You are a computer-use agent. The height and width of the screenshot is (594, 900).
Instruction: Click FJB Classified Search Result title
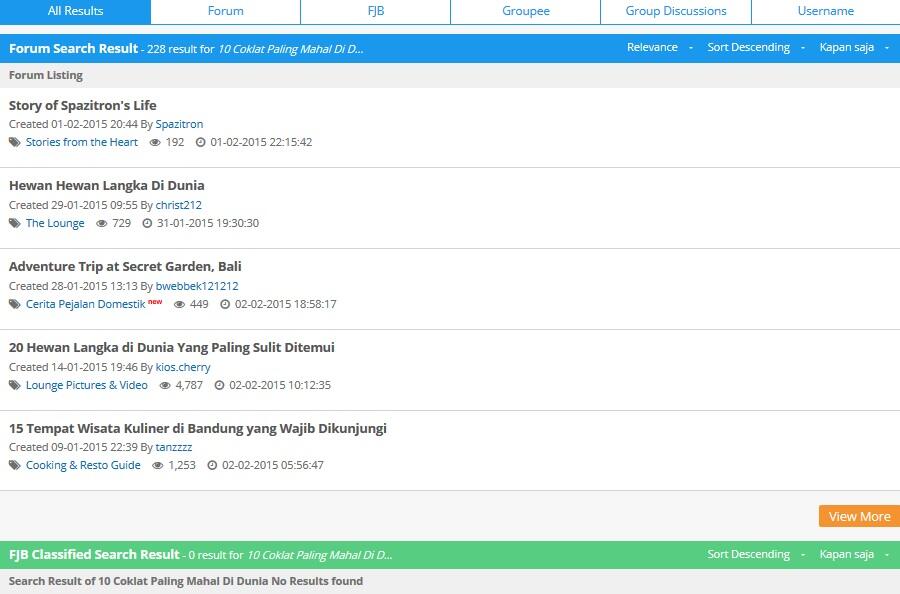point(94,554)
